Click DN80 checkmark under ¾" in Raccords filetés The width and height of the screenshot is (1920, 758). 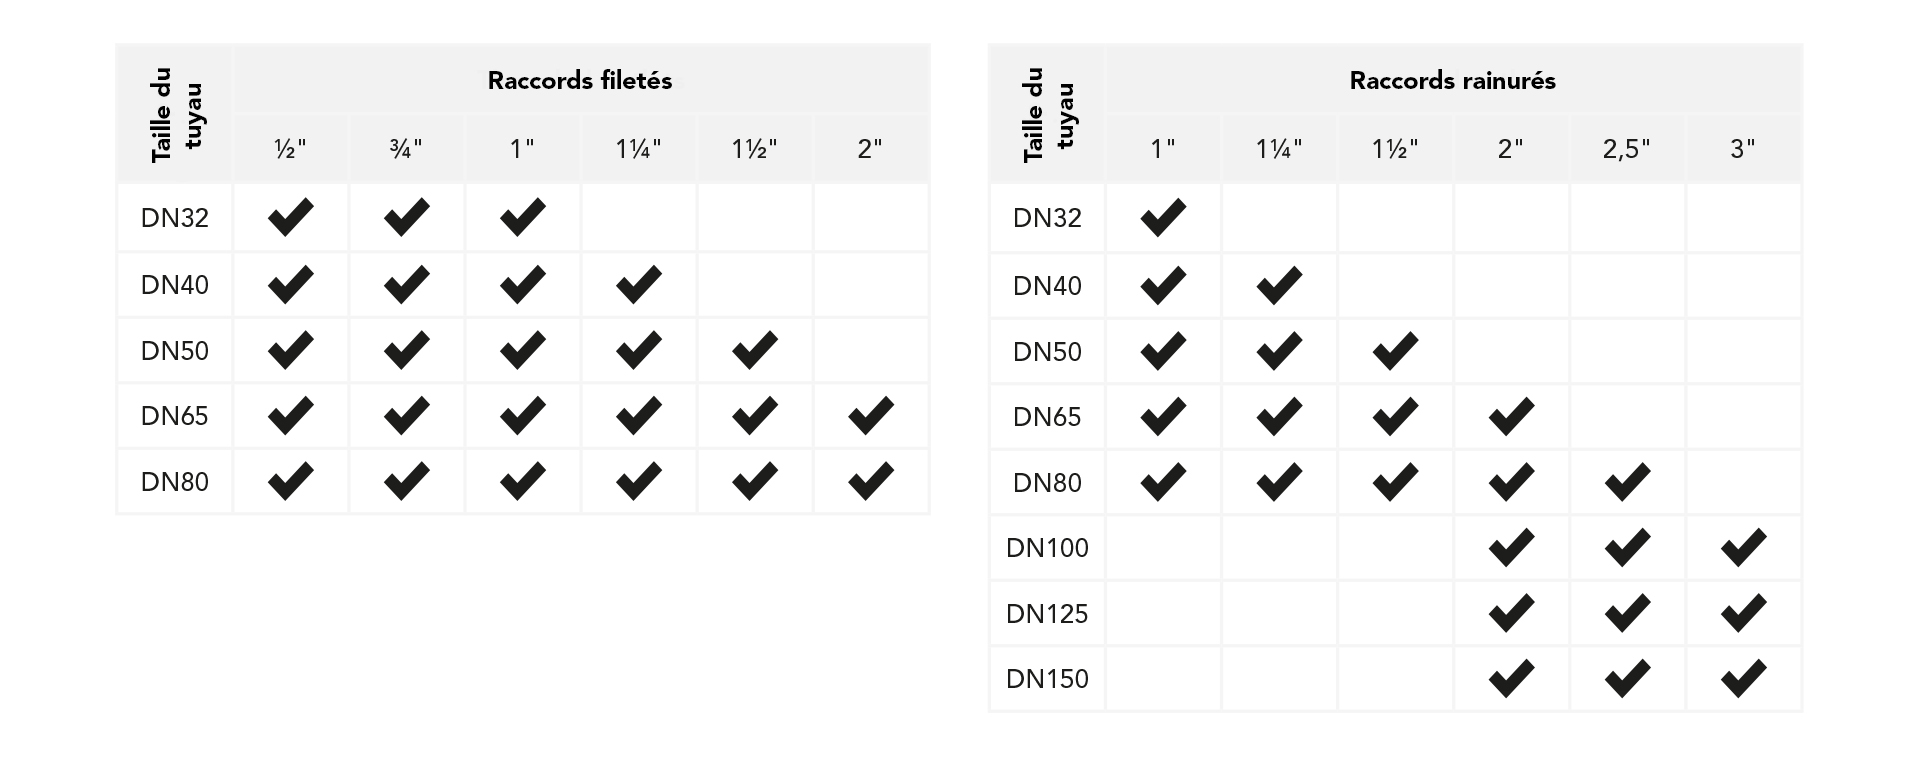(406, 481)
